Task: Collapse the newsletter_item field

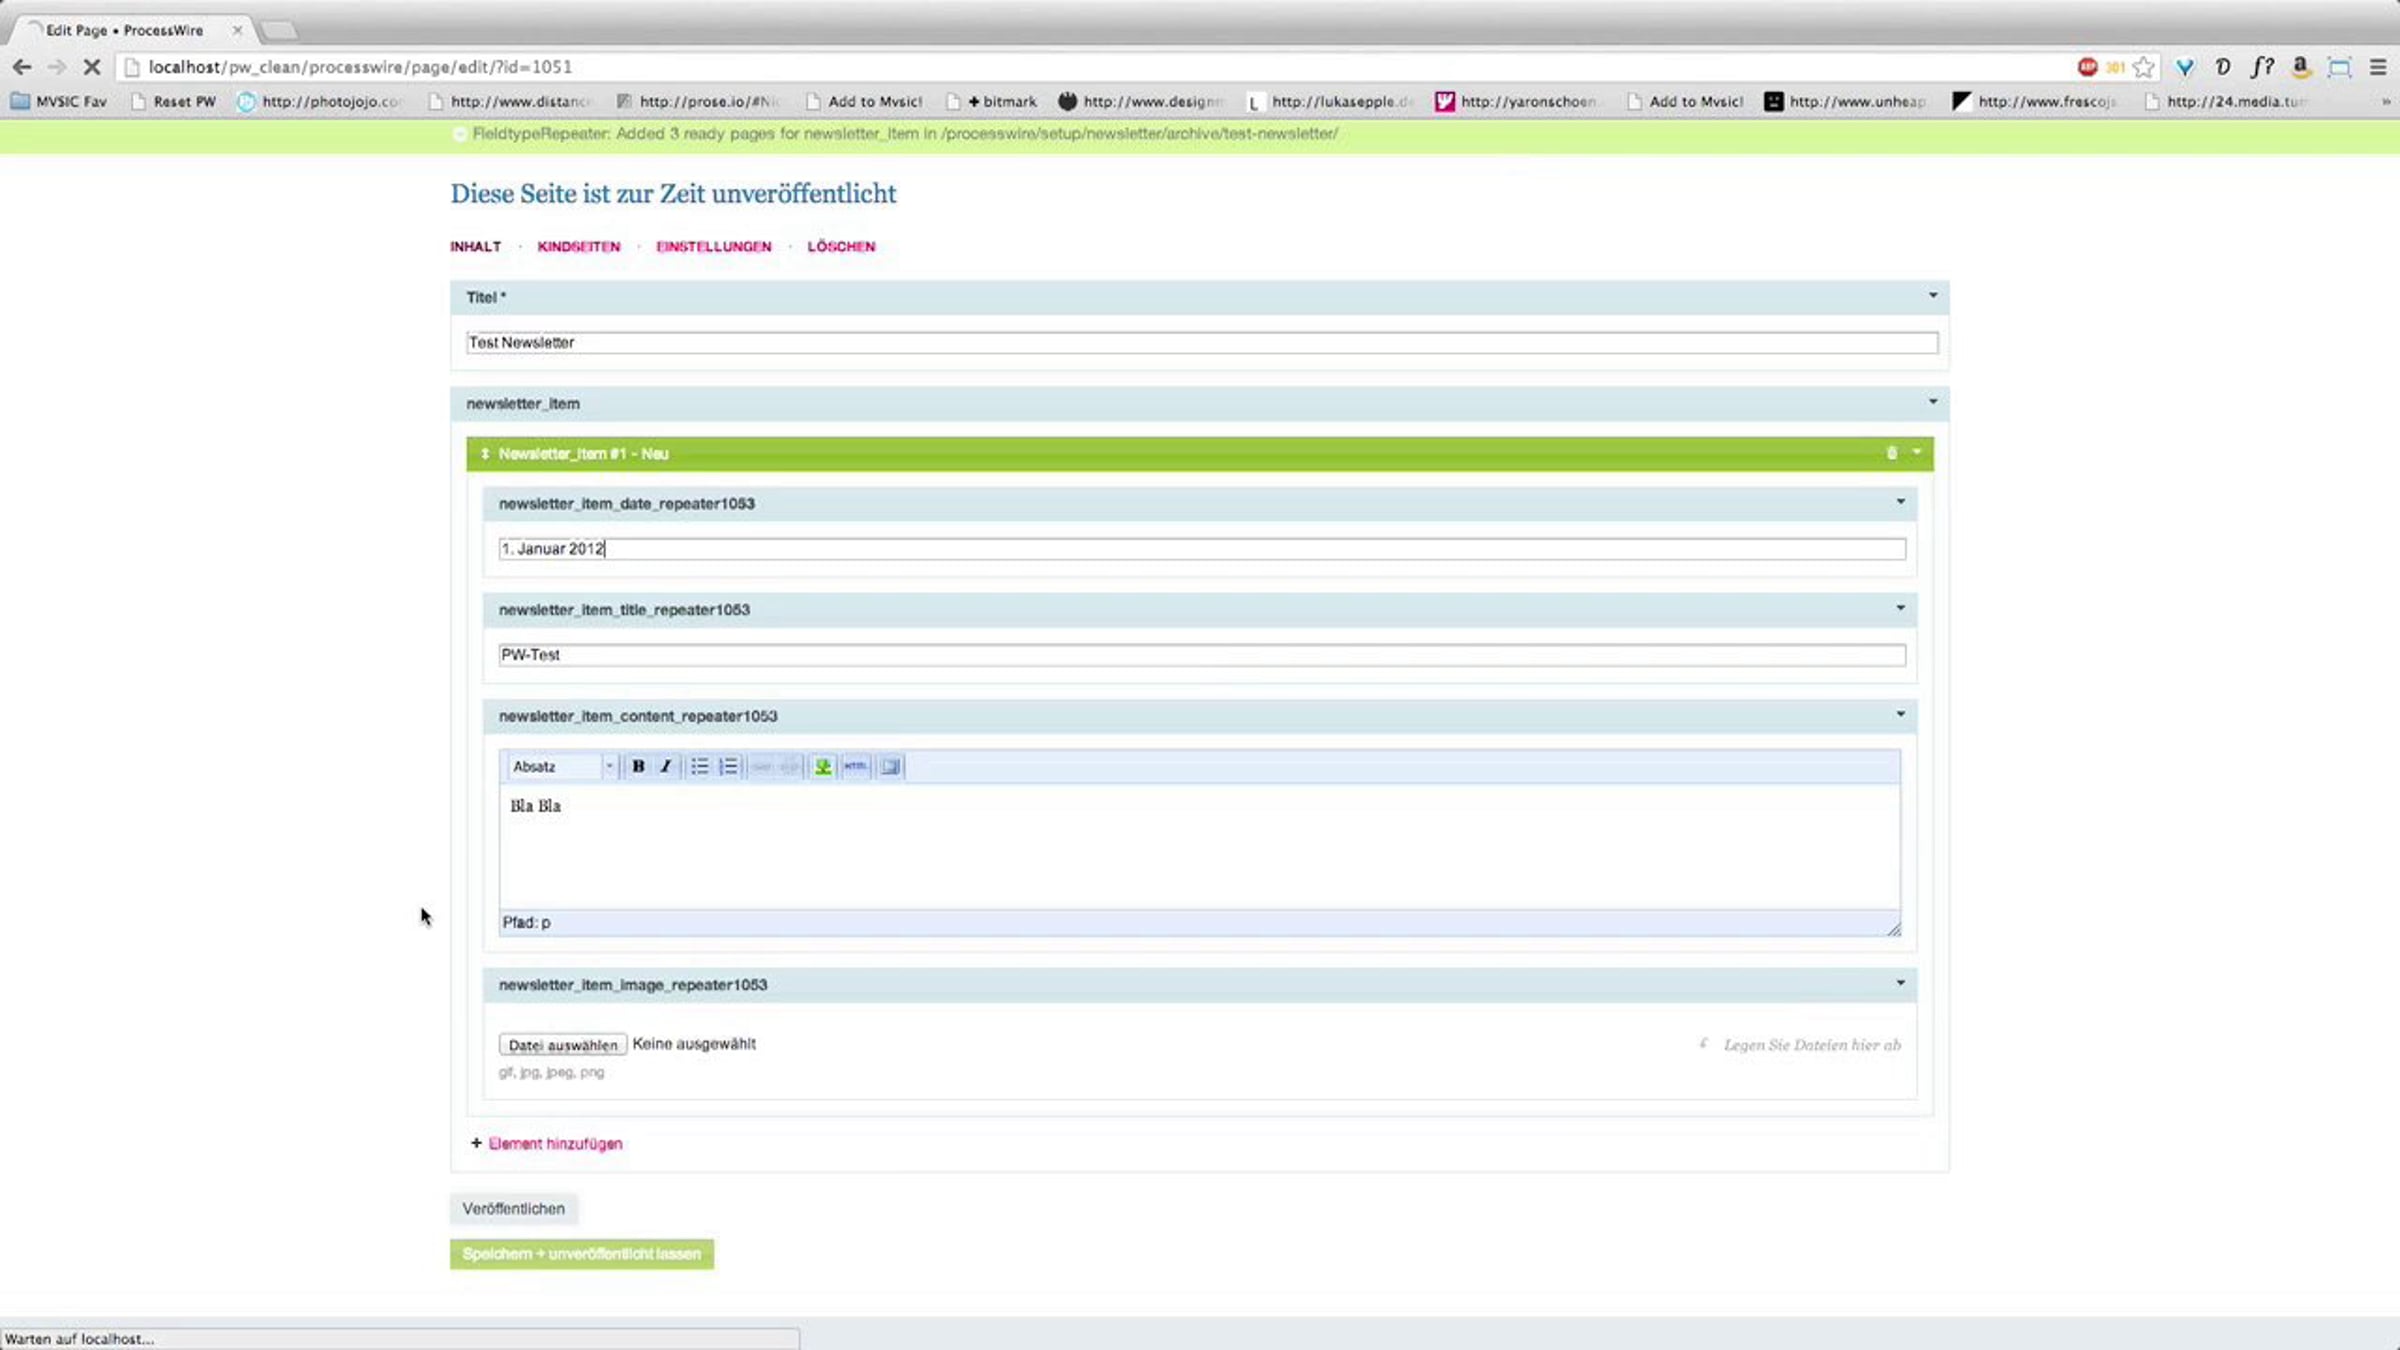Action: point(1932,401)
